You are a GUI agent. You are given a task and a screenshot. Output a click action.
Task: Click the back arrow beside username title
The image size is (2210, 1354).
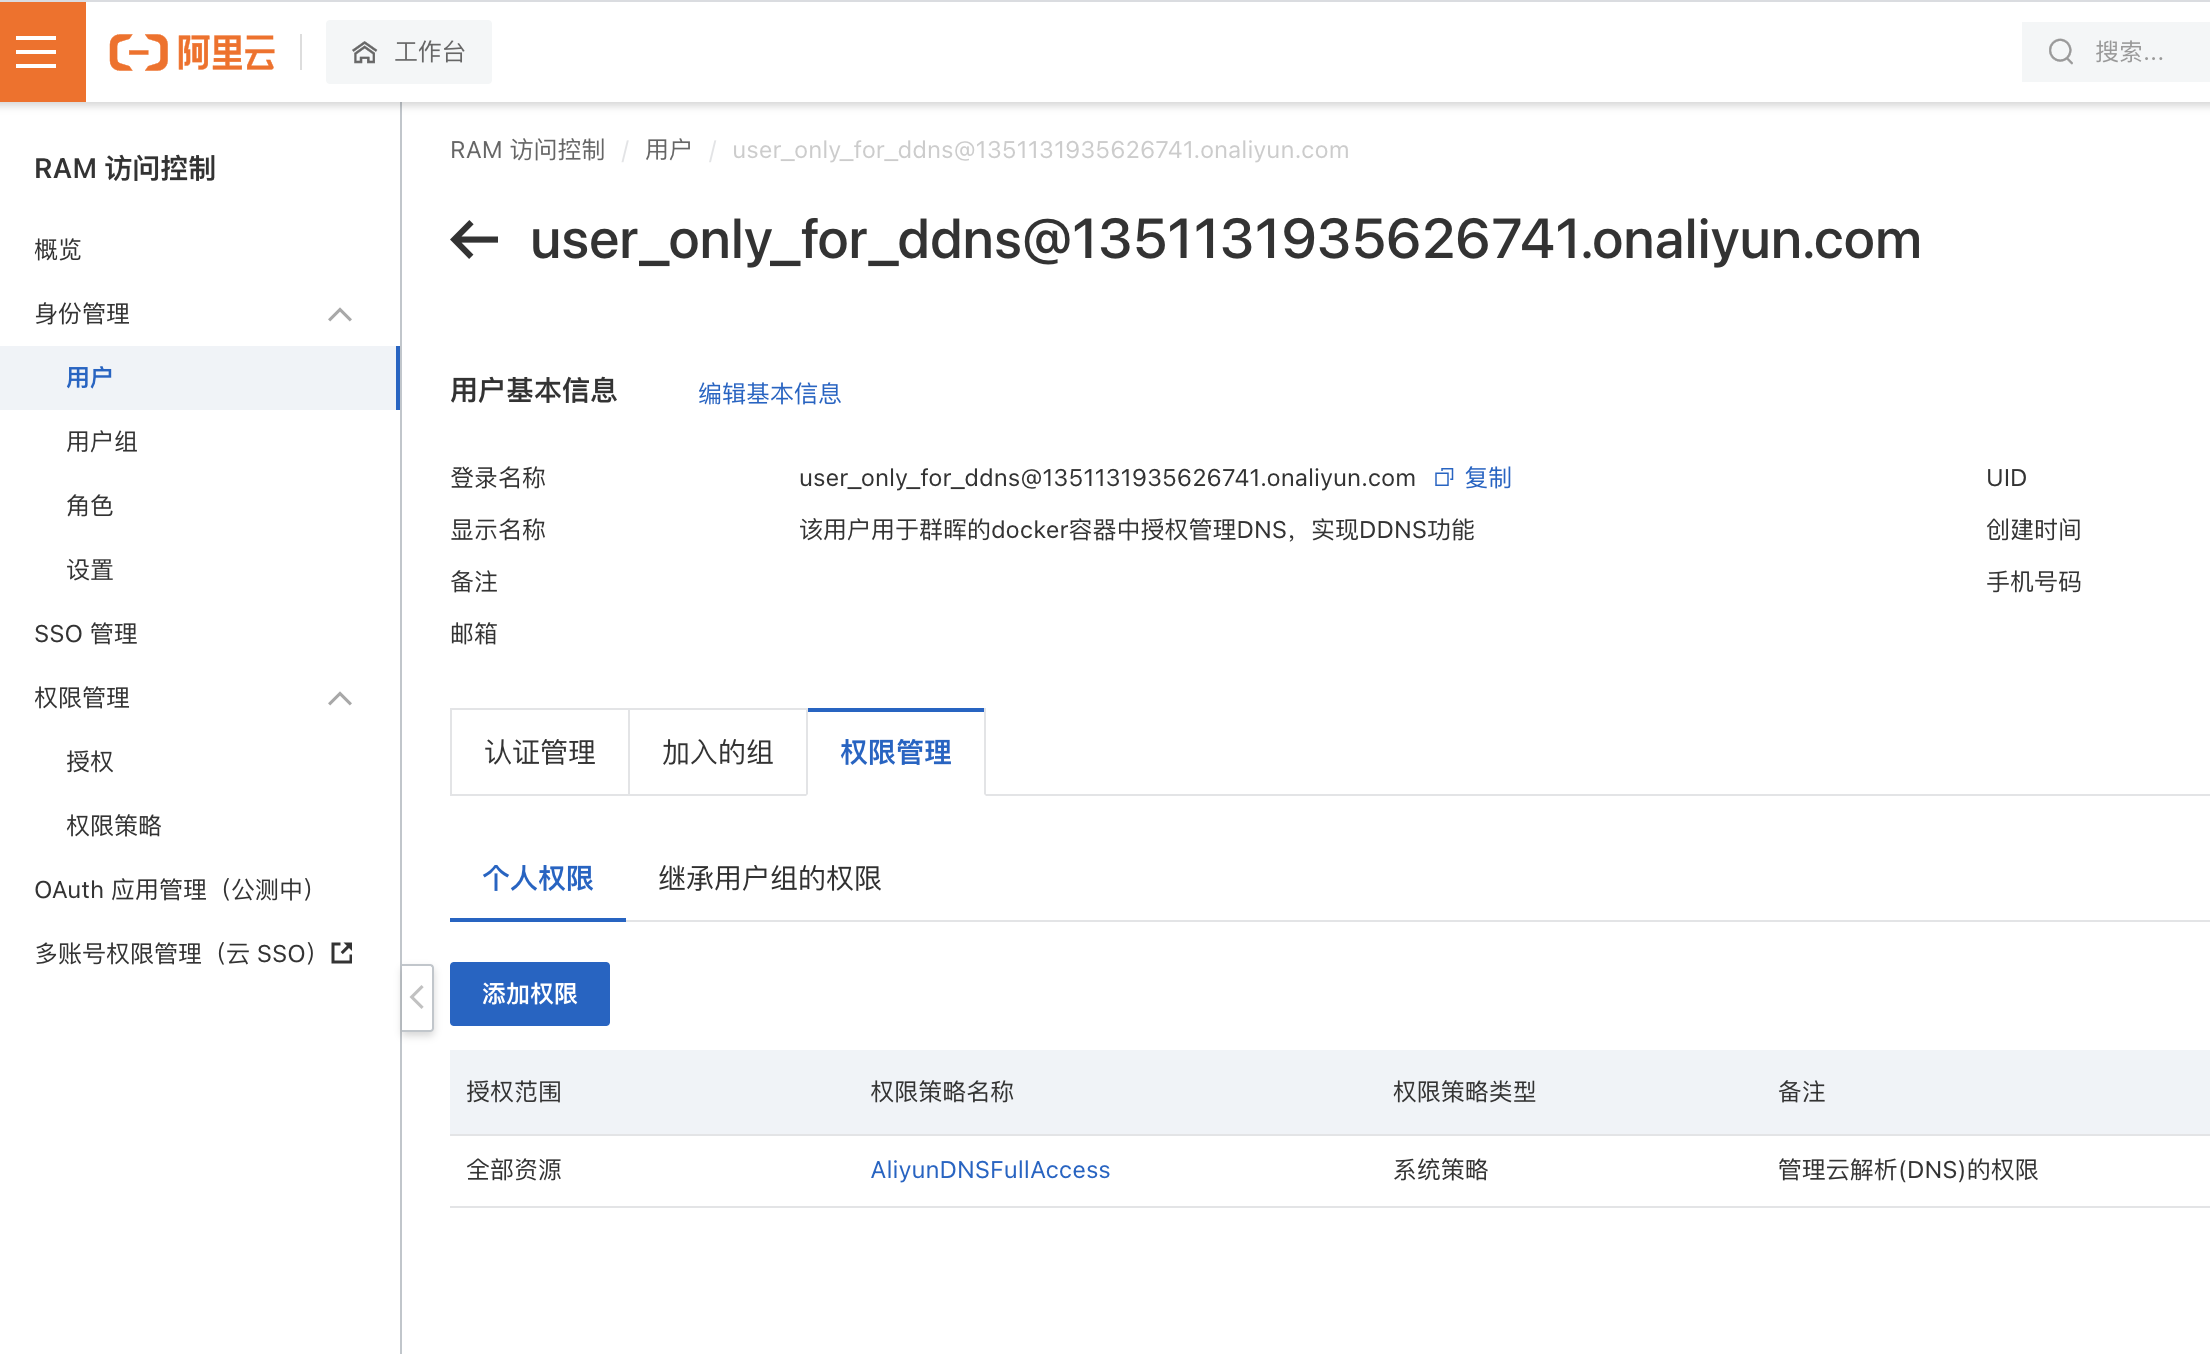click(x=474, y=239)
